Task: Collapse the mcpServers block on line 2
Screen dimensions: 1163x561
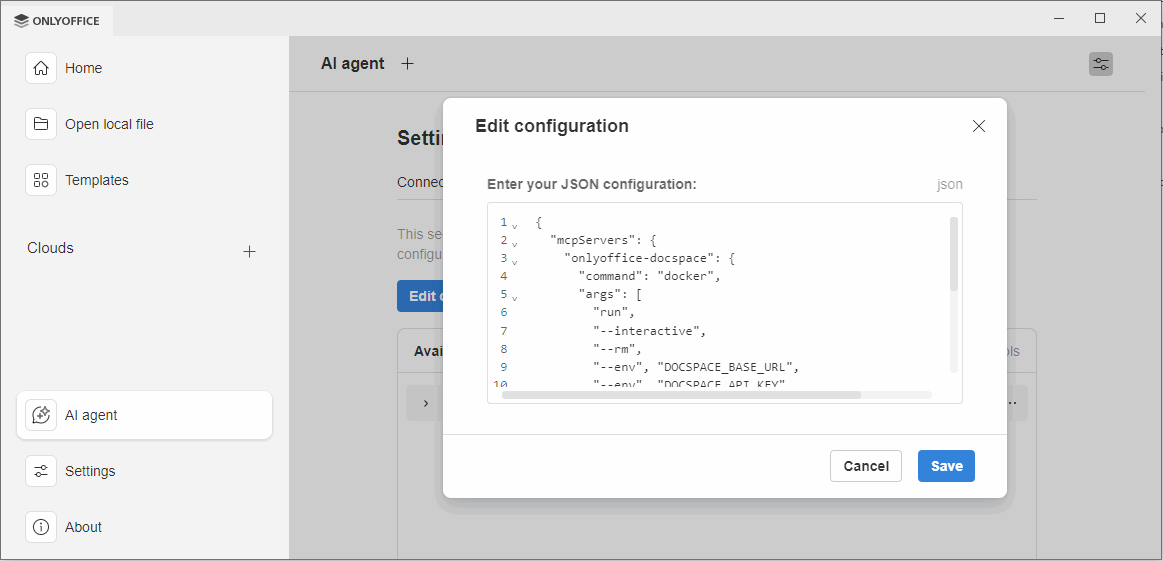Action: (x=515, y=243)
